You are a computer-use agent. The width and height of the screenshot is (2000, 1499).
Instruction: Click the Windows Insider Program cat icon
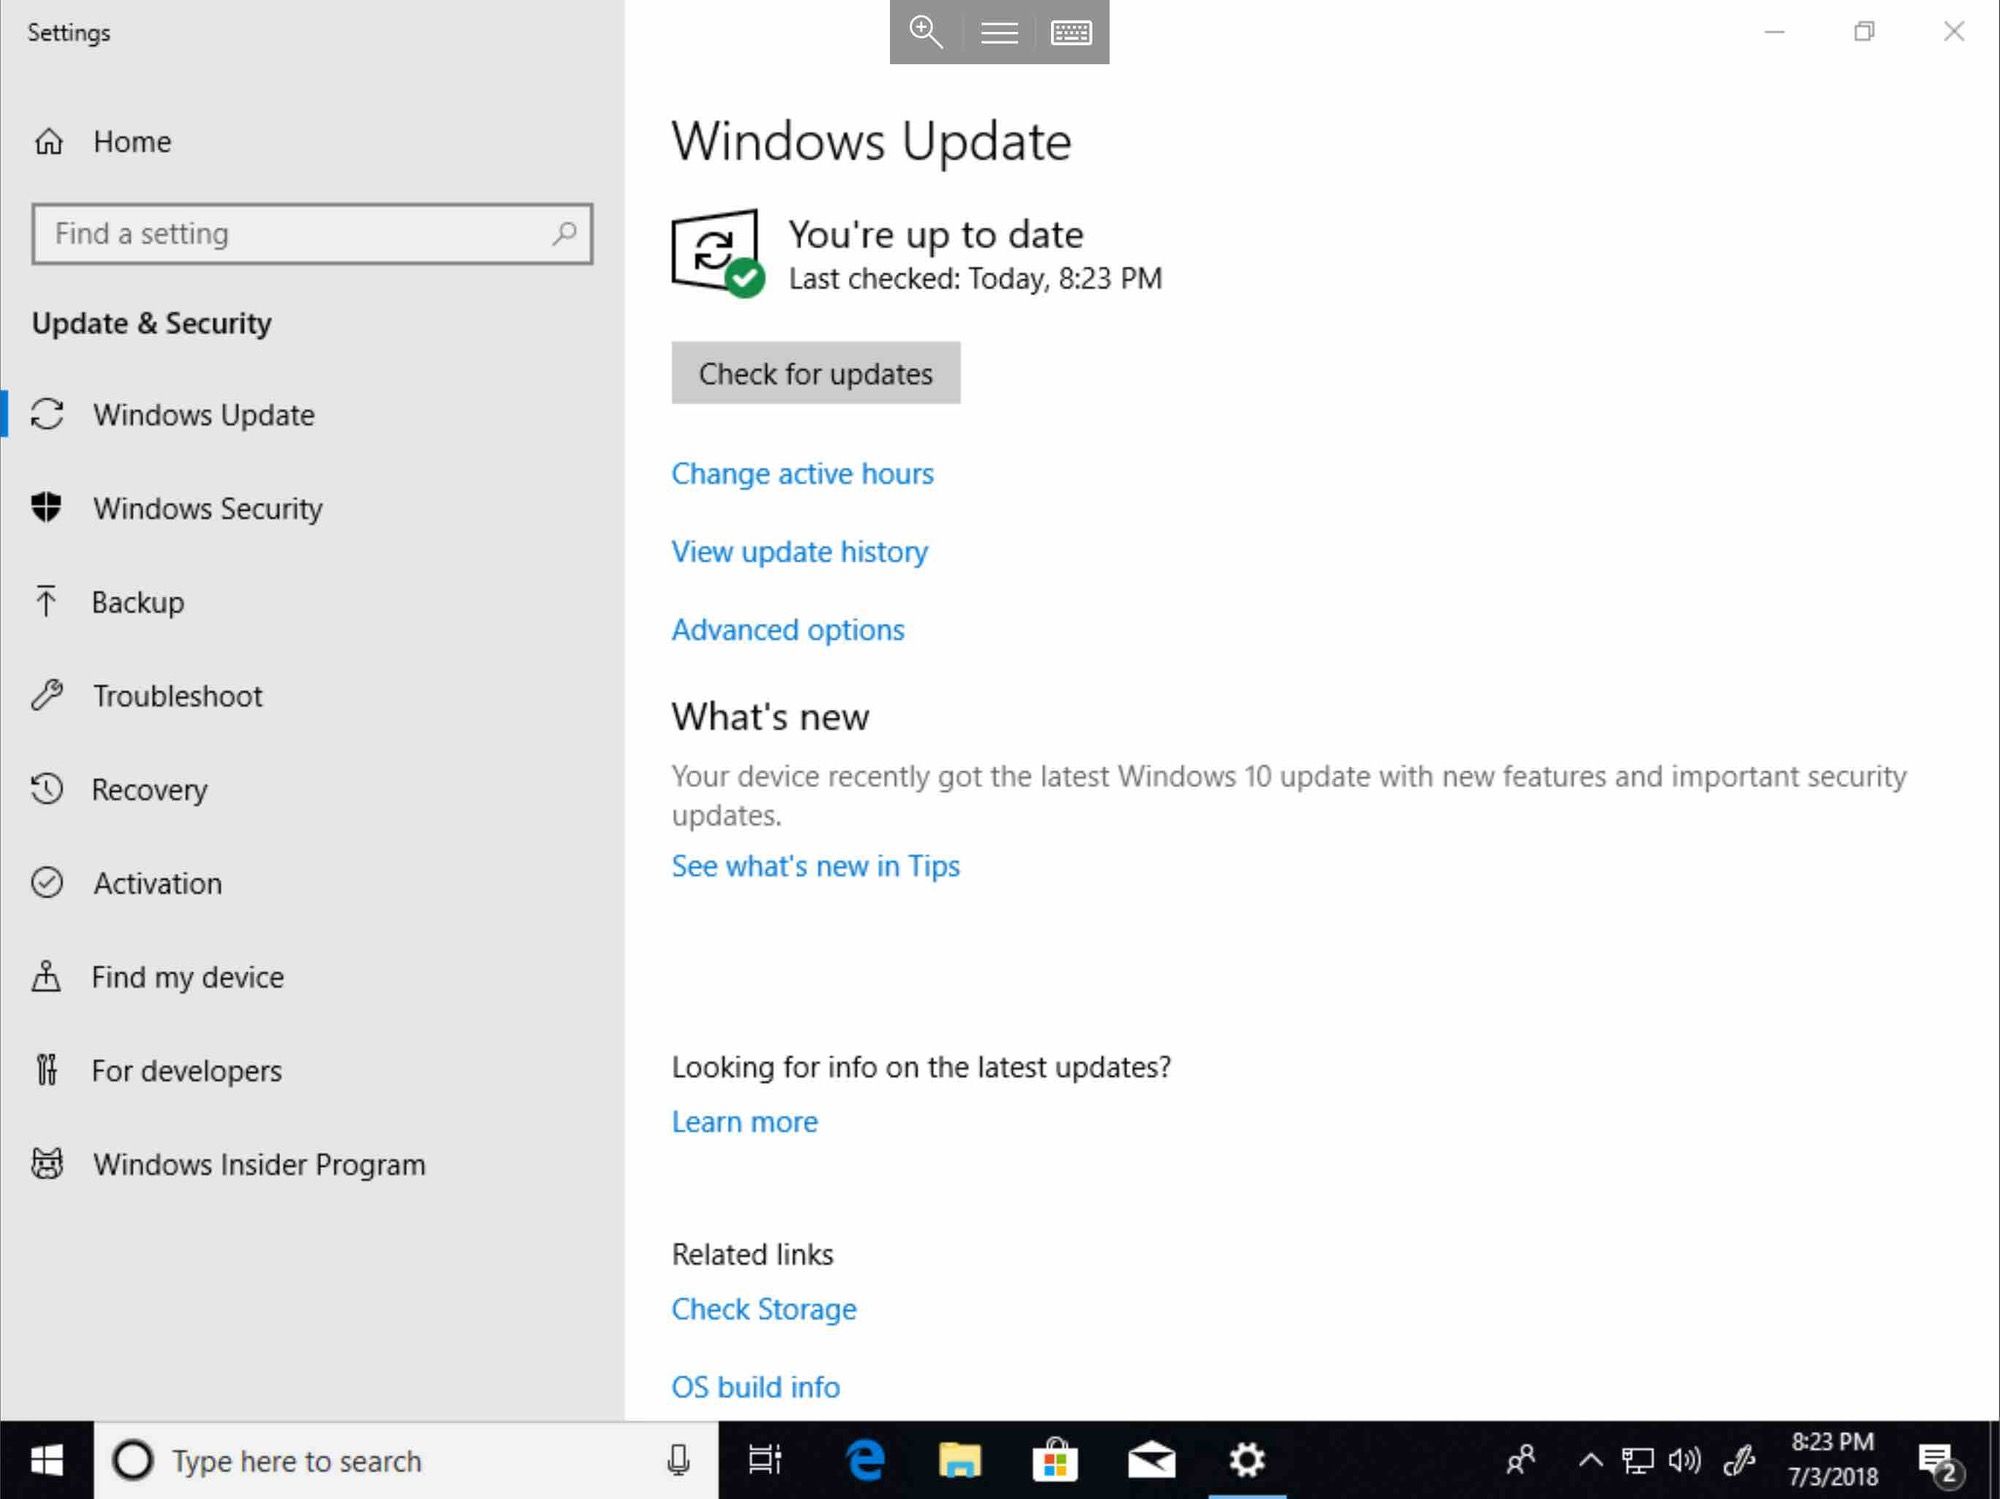pyautogui.click(x=47, y=1164)
